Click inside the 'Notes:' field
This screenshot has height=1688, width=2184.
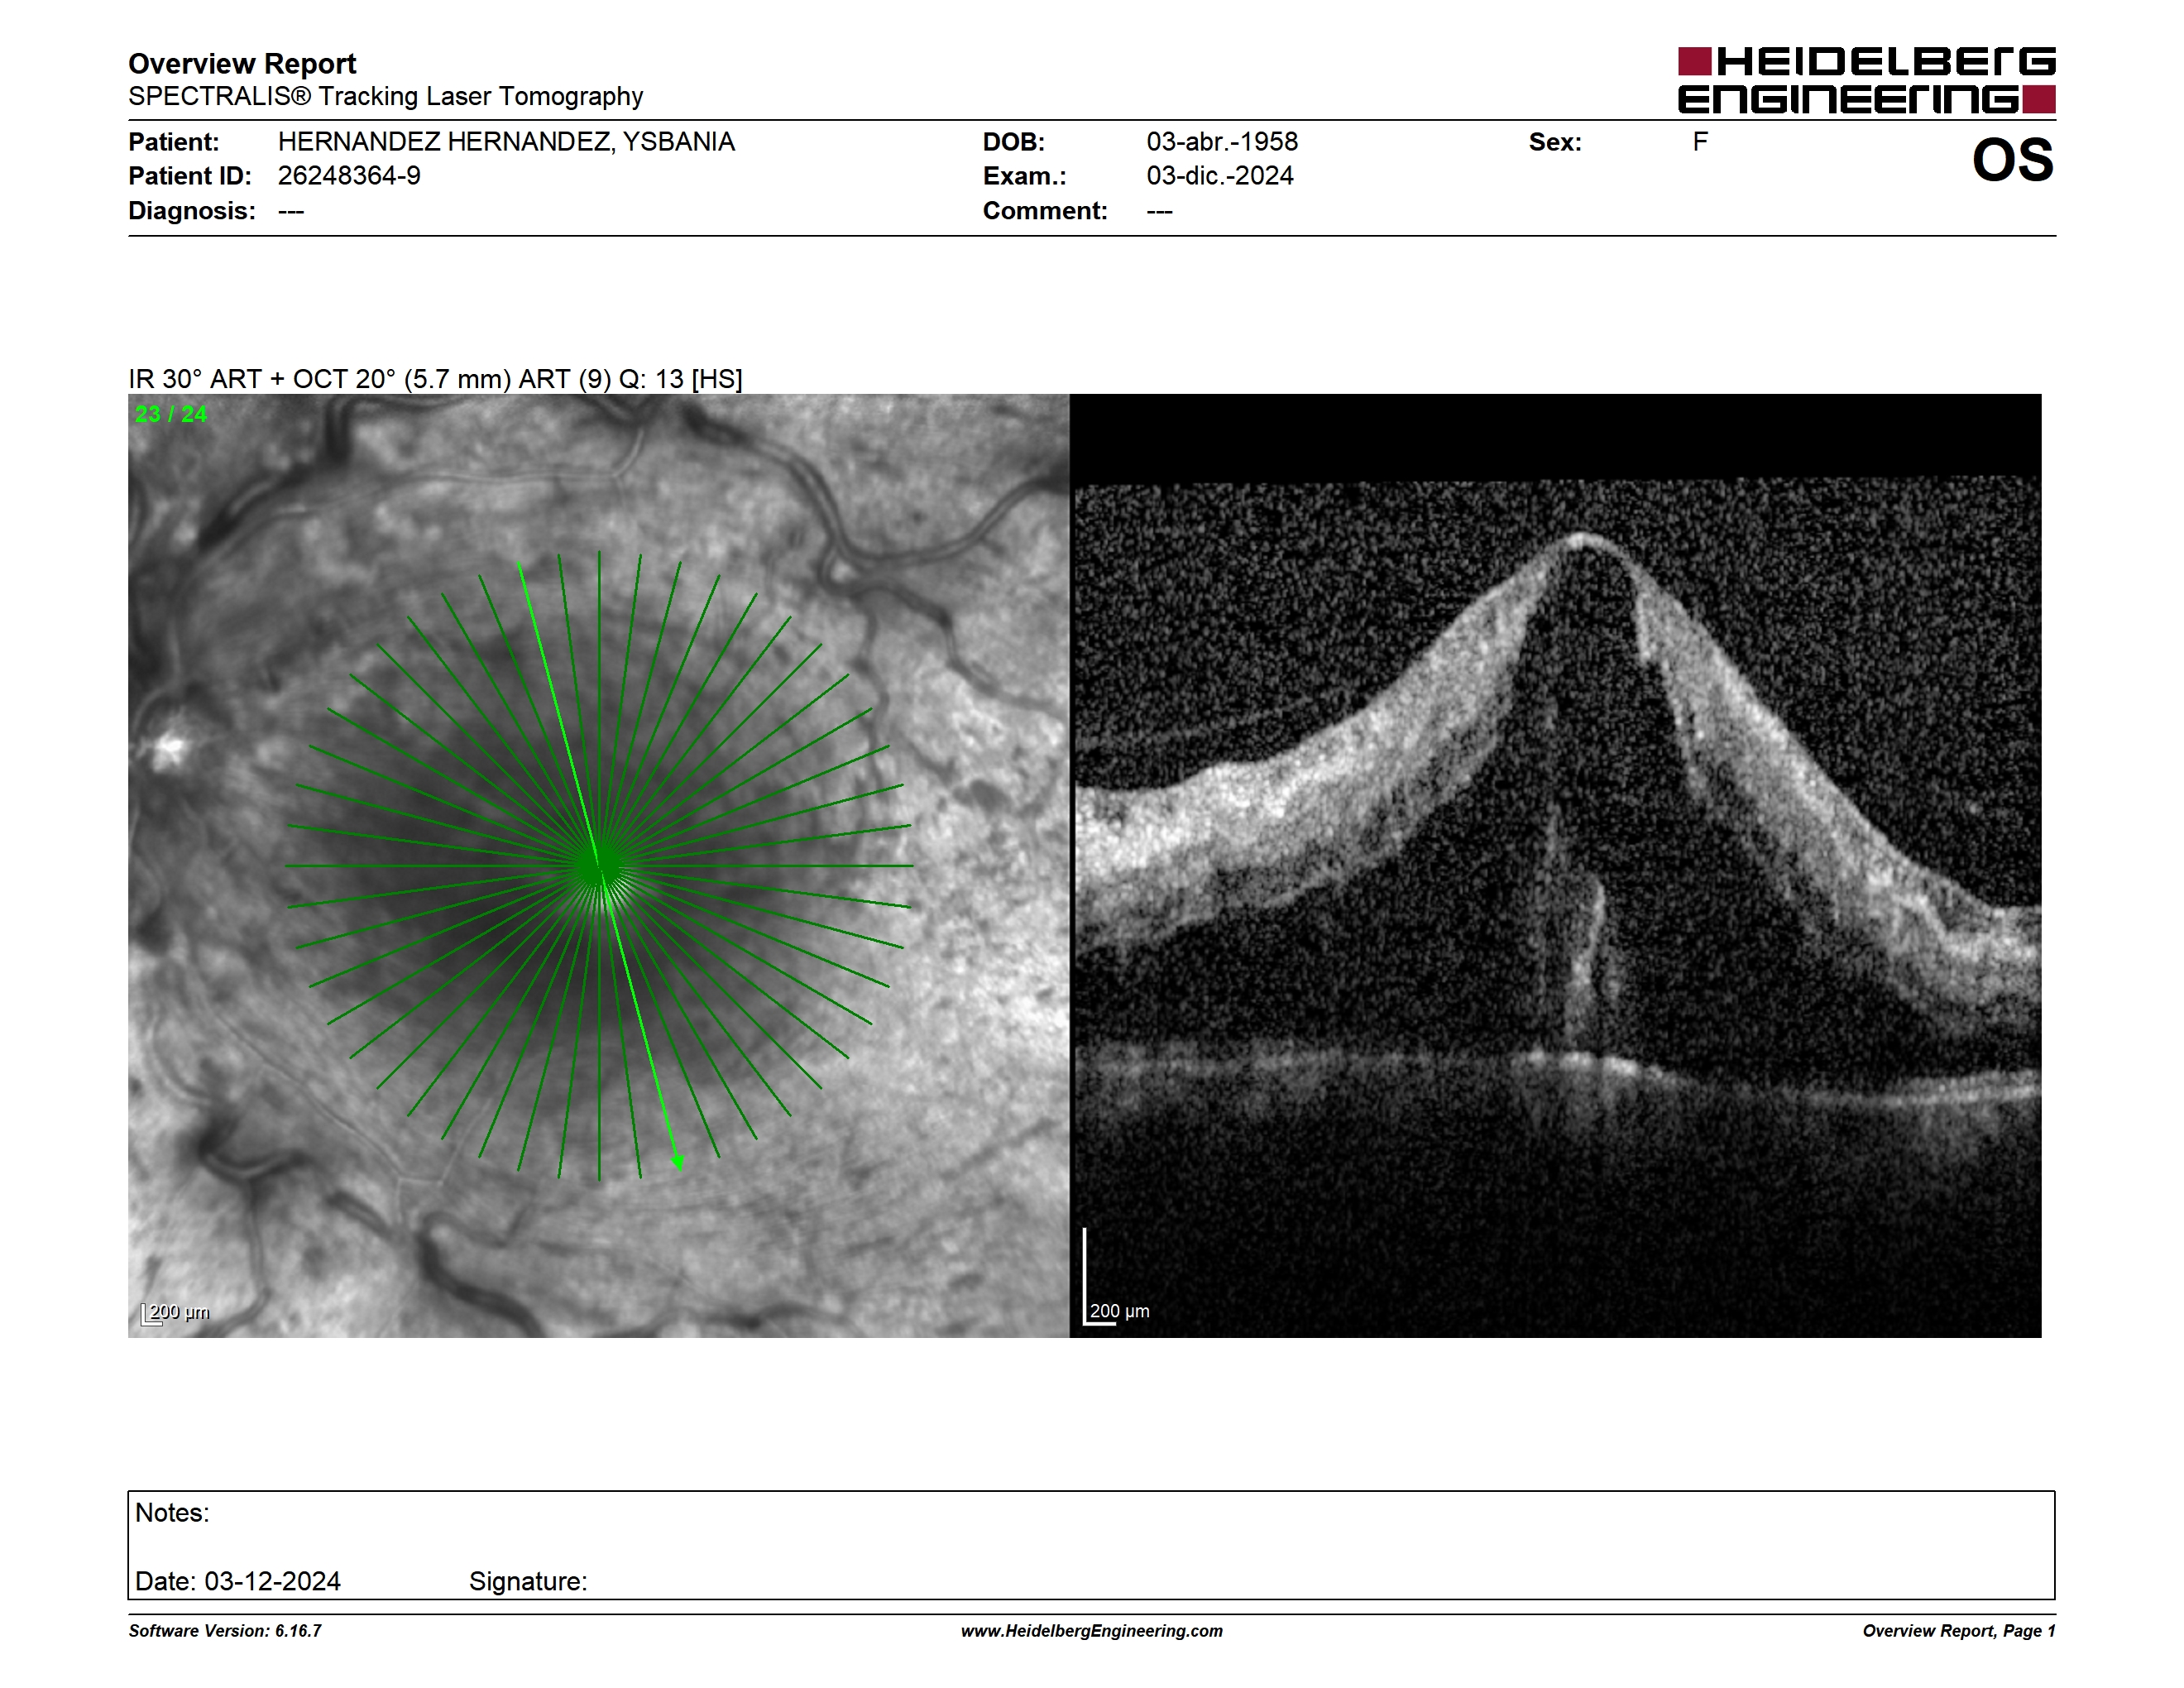pyautogui.click(x=1091, y=1545)
